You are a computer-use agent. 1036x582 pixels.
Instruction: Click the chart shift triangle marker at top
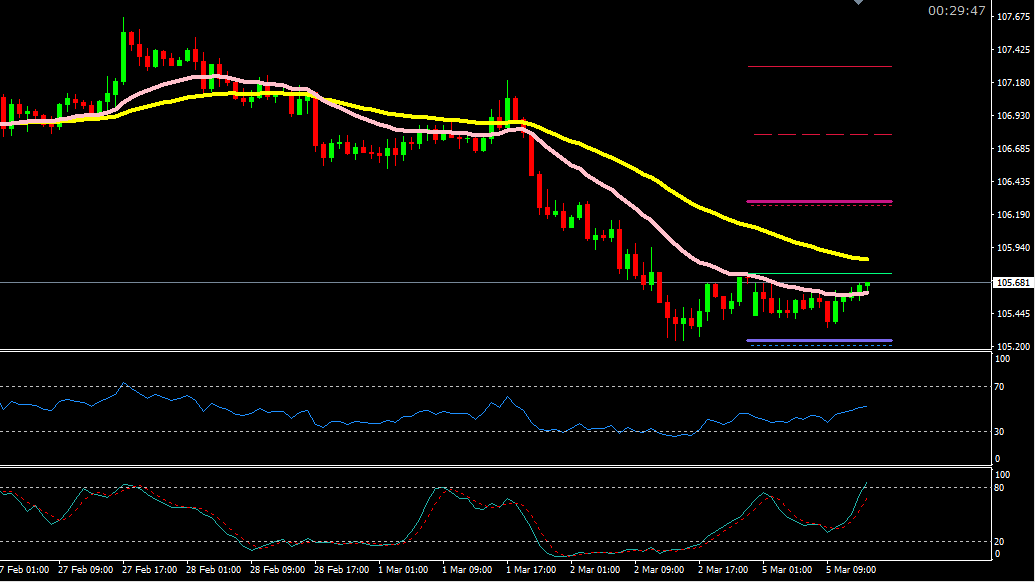[x=858, y=2]
